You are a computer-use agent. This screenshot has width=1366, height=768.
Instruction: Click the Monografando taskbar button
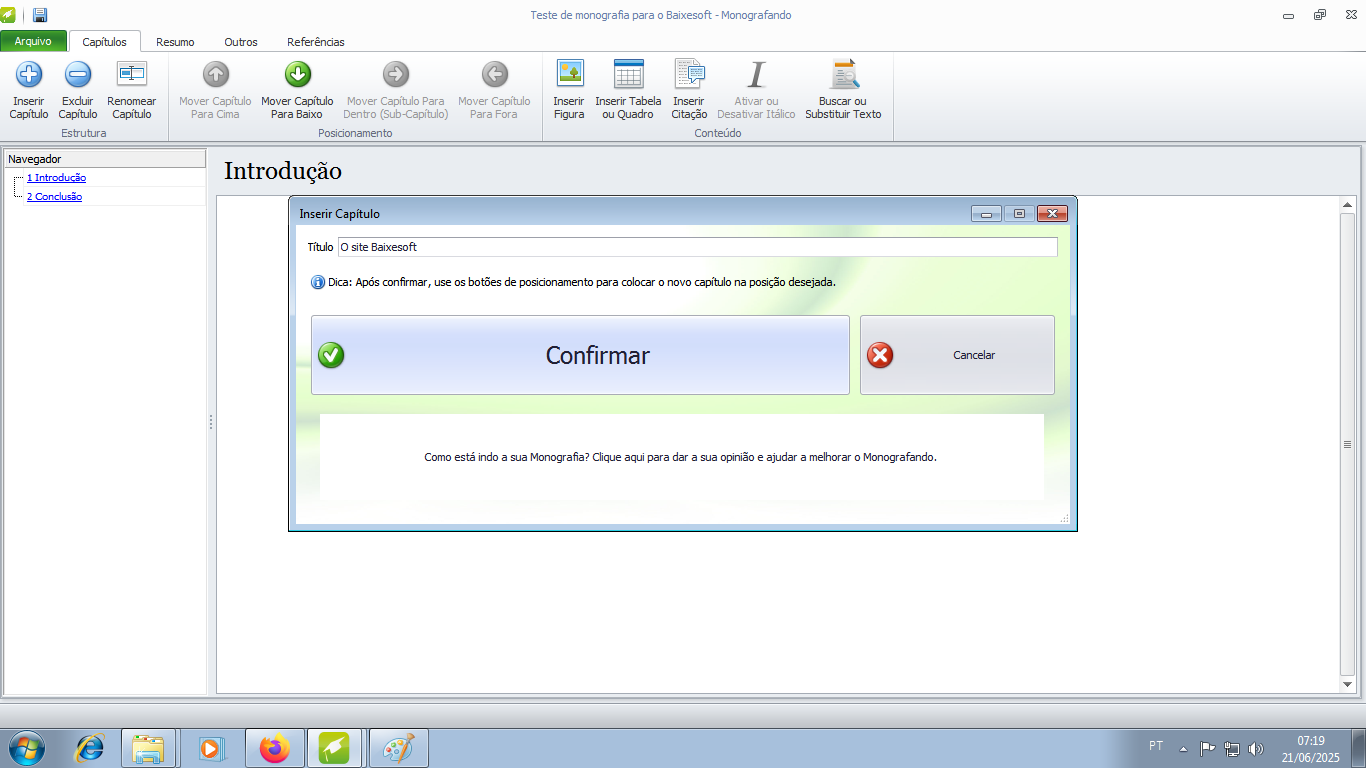point(335,748)
